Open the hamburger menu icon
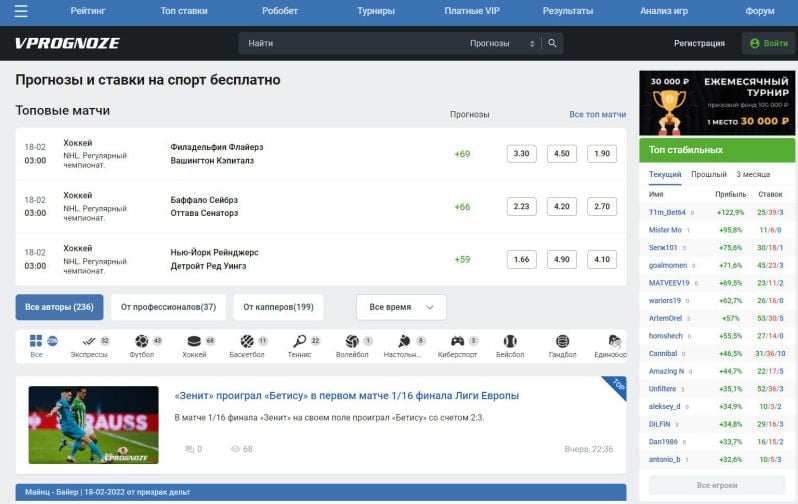The image size is (798, 504). point(21,11)
